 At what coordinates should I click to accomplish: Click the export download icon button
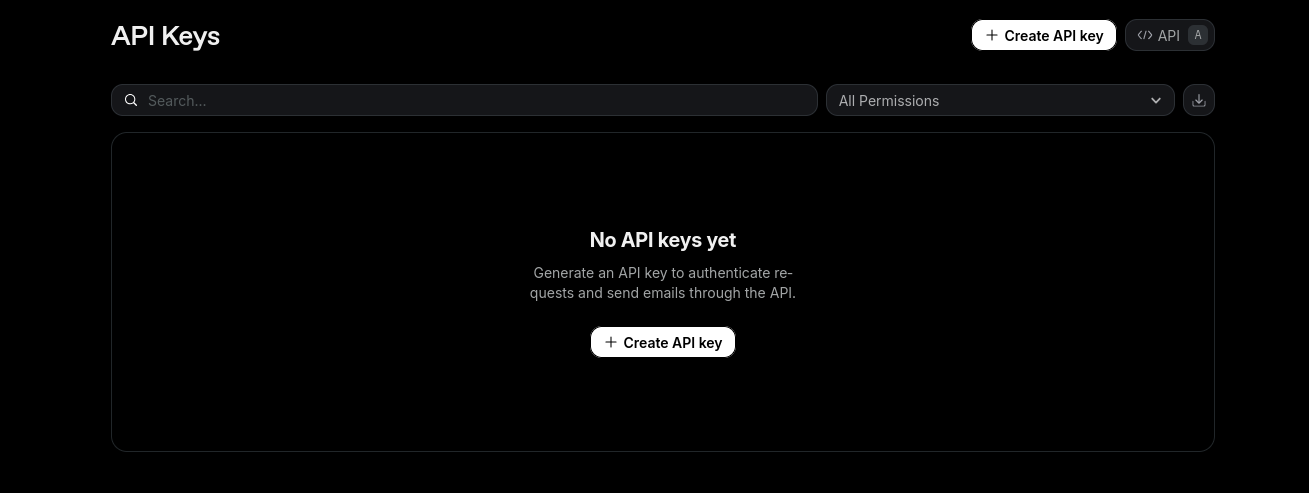coord(1198,100)
